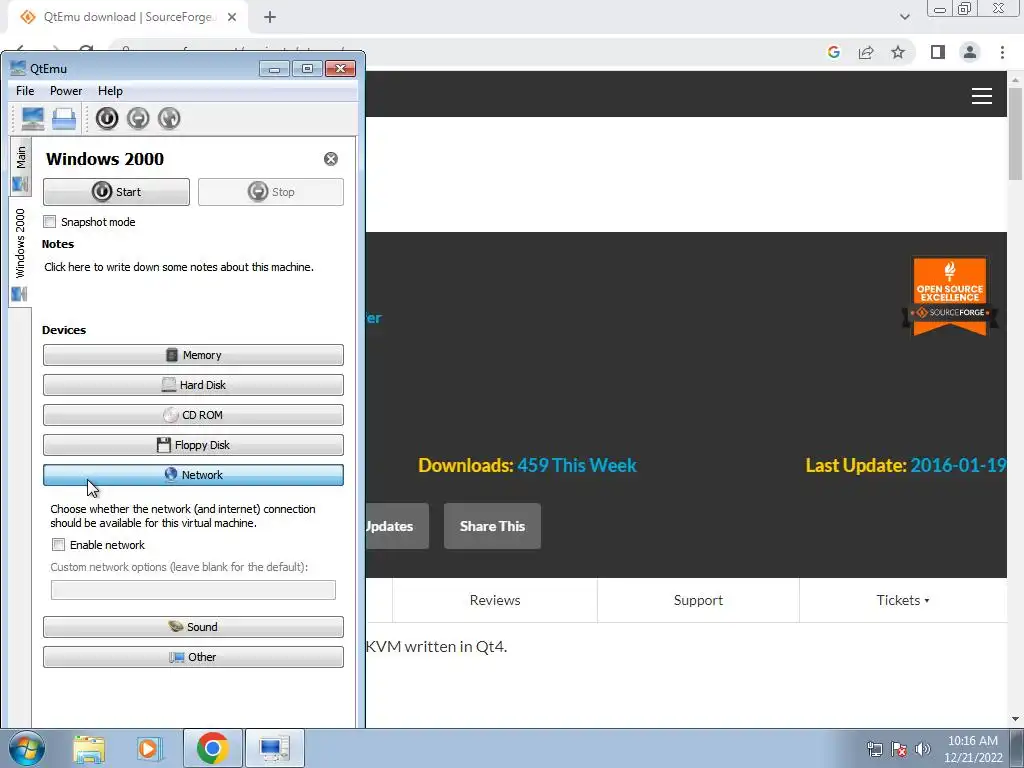Click the Chrome page vertical scrollbar
This screenshot has width=1024, height=768.
(x=1016, y=134)
